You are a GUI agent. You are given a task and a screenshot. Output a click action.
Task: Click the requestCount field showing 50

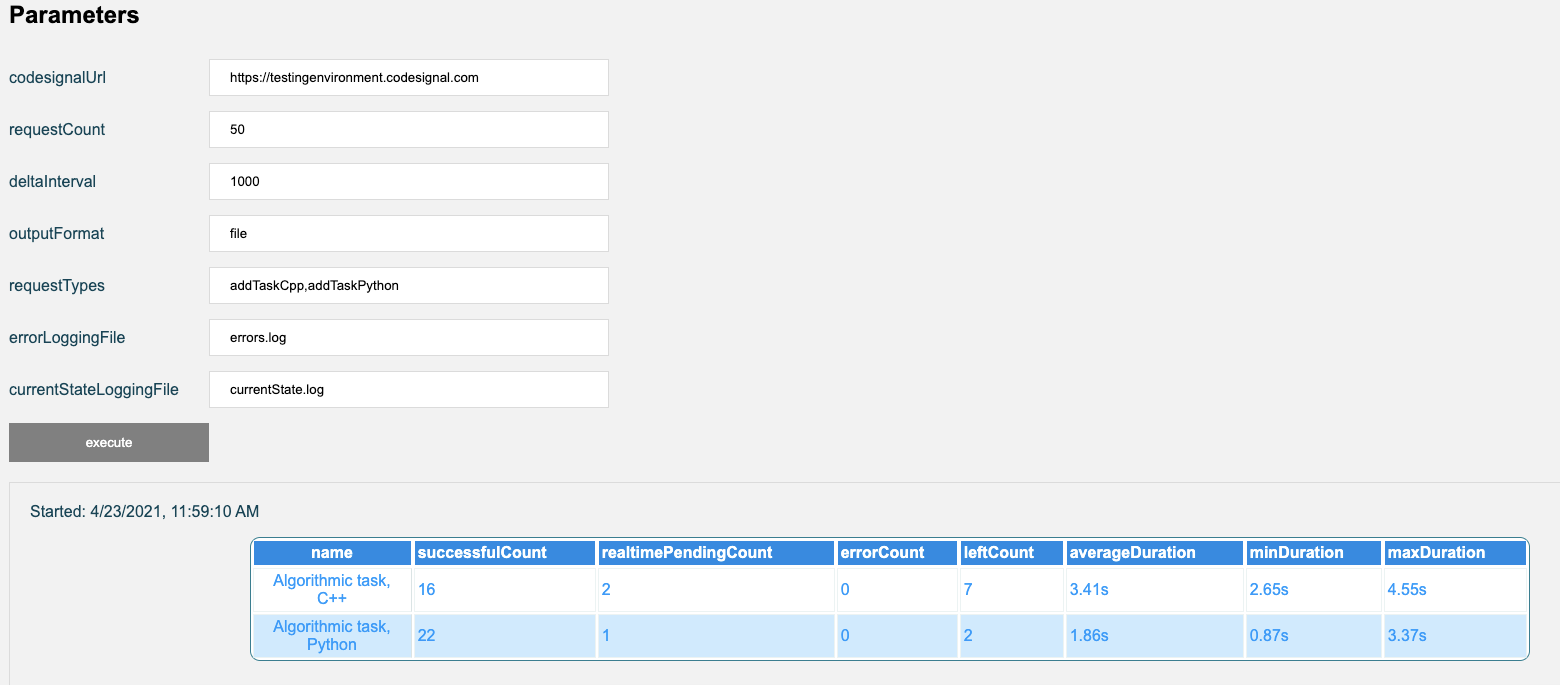409,129
